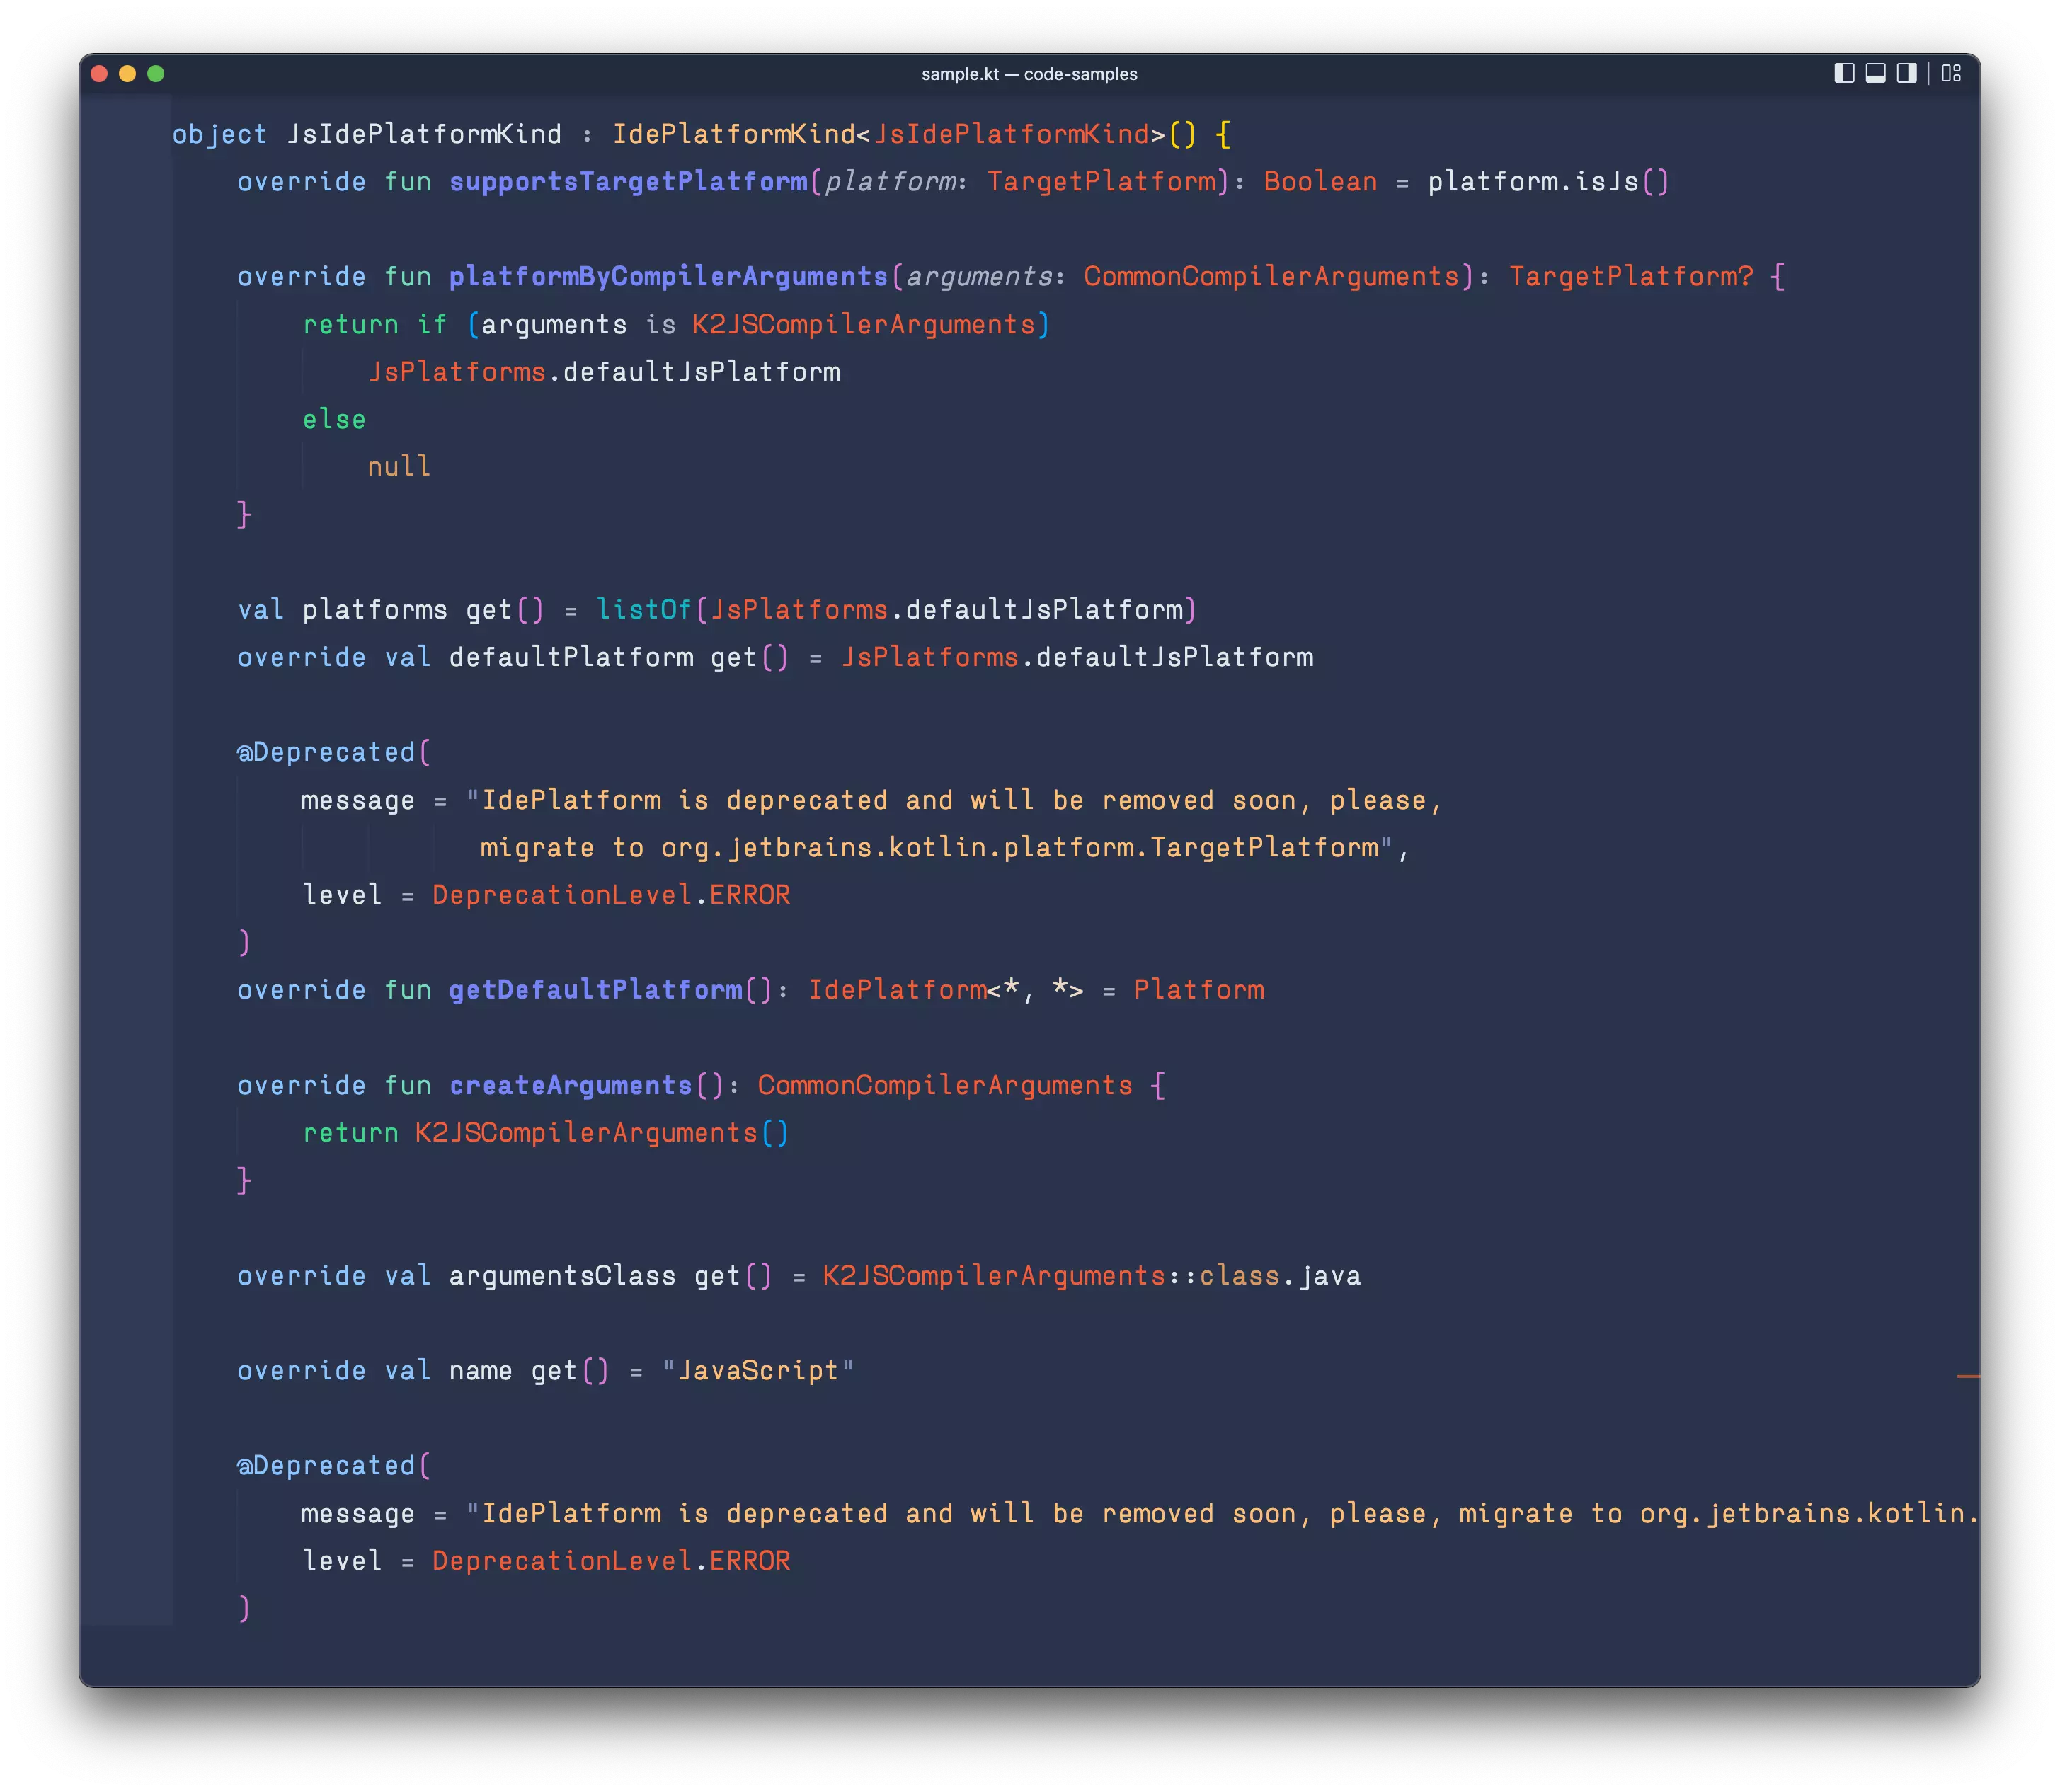Click the second '@Deprecated(' annotation
This screenshot has width=2060, height=1792.
click(x=334, y=1465)
